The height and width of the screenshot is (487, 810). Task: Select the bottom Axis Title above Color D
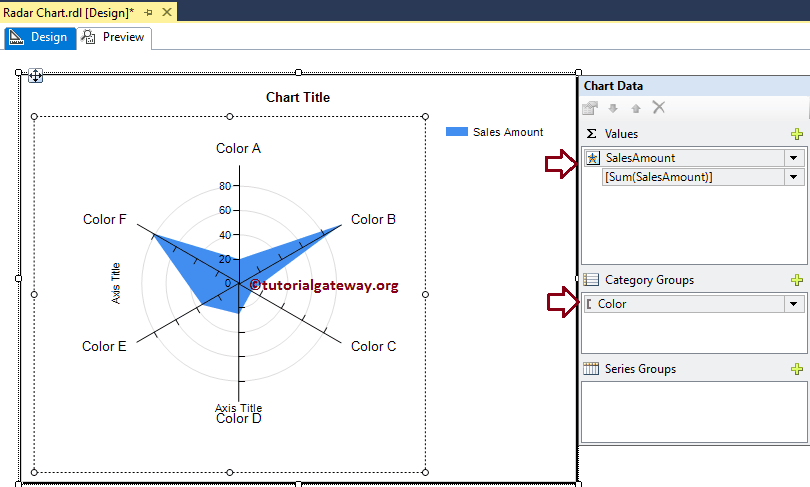[x=239, y=407]
